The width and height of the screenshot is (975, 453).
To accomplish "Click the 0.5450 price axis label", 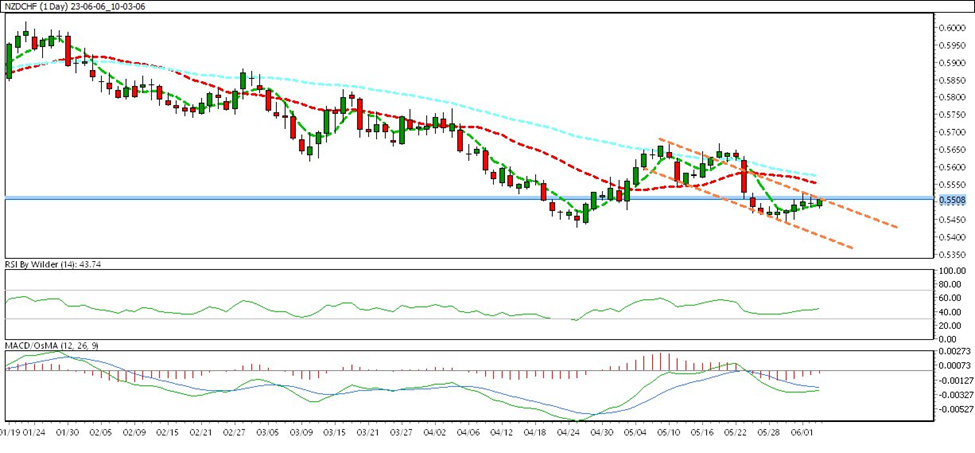I will 951,219.
